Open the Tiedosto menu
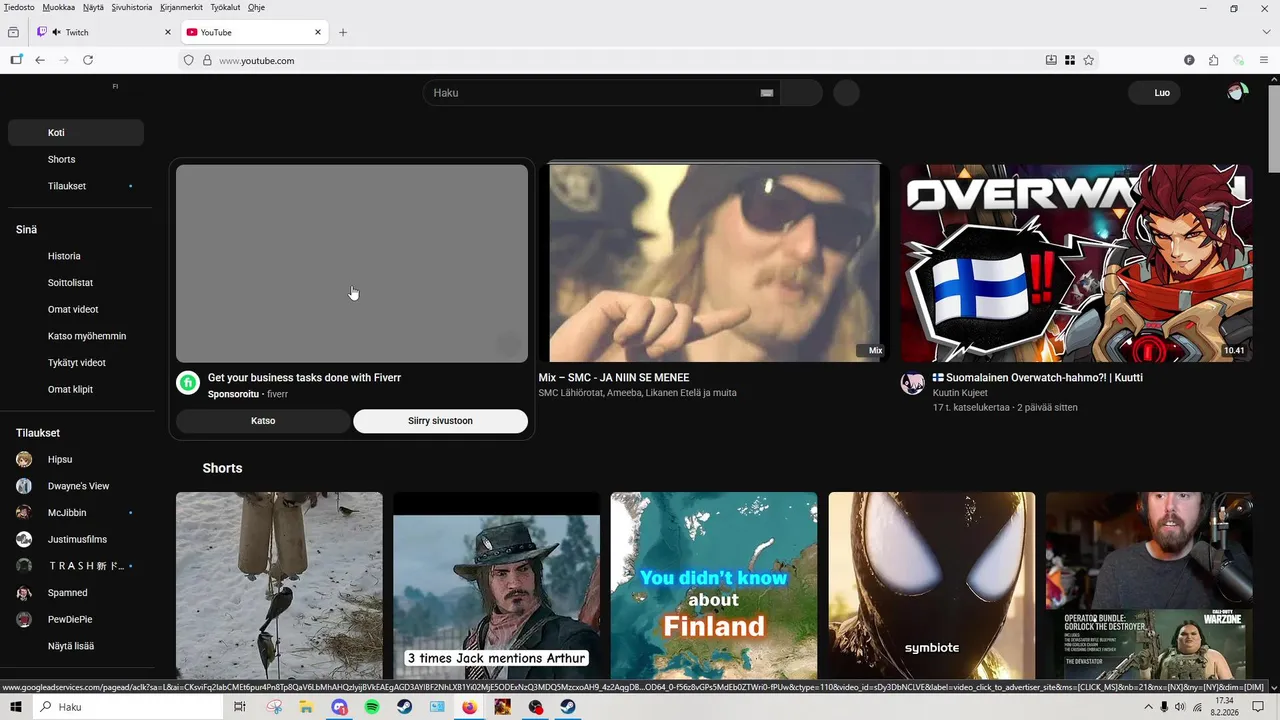The height and width of the screenshot is (720, 1280). (x=19, y=7)
